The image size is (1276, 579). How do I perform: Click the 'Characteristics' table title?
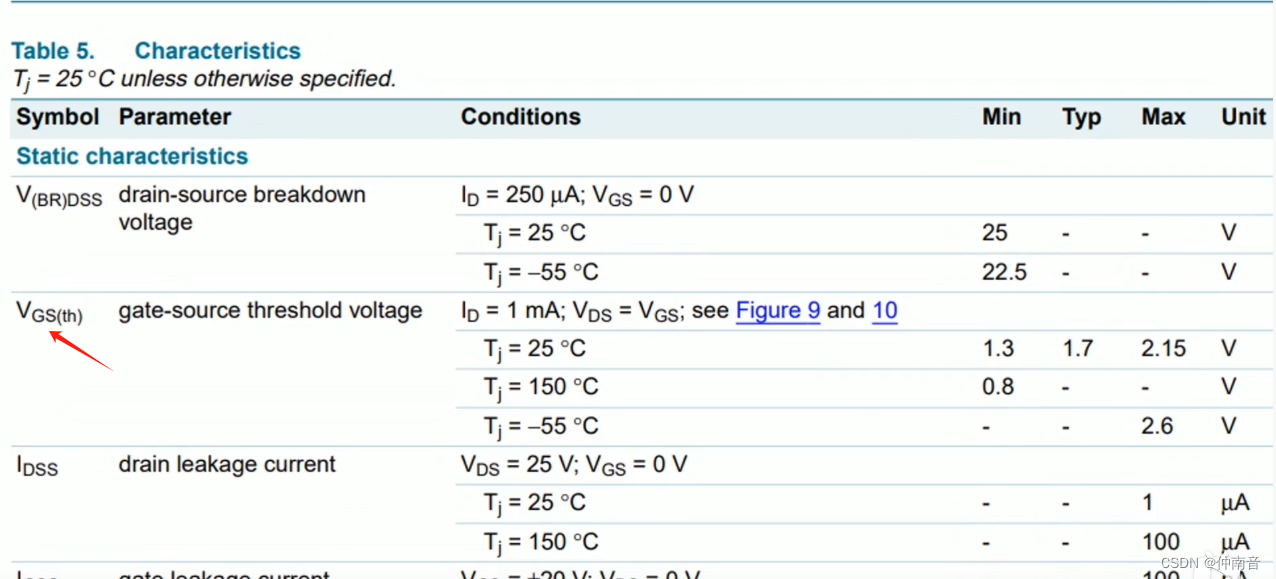tap(218, 51)
